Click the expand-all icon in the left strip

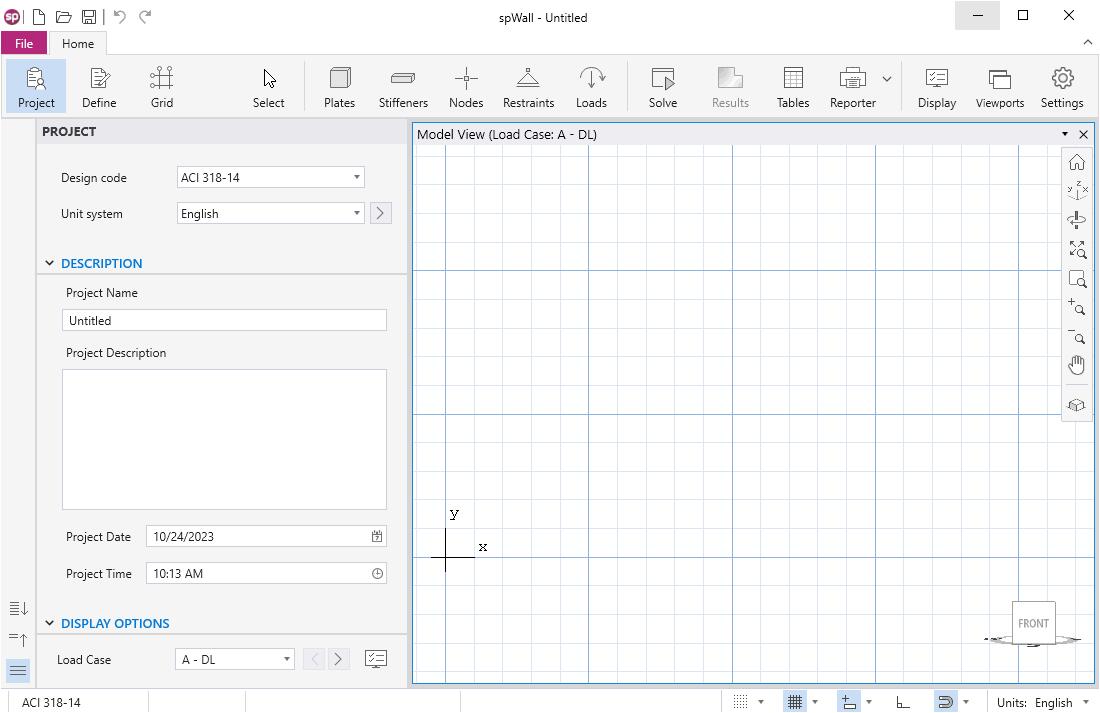(18, 608)
